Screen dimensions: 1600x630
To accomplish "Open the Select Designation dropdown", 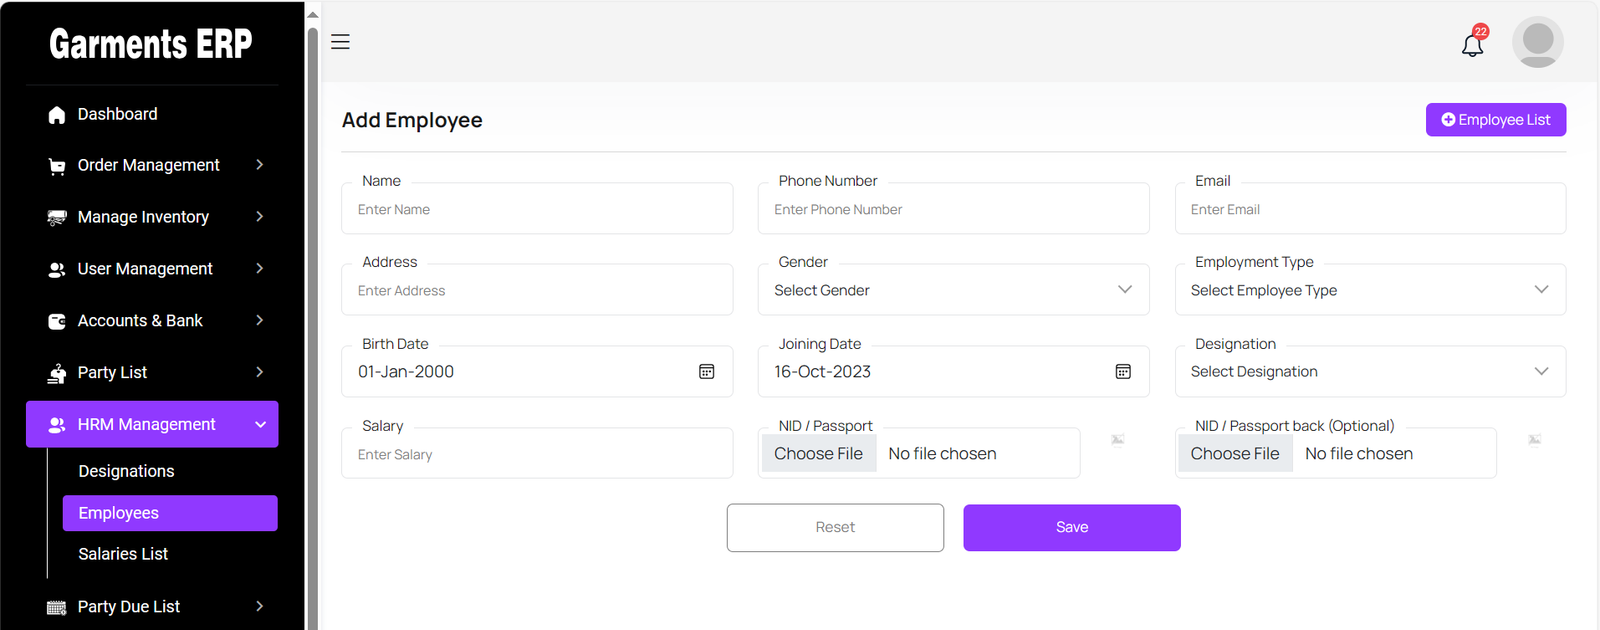I will (1369, 372).
